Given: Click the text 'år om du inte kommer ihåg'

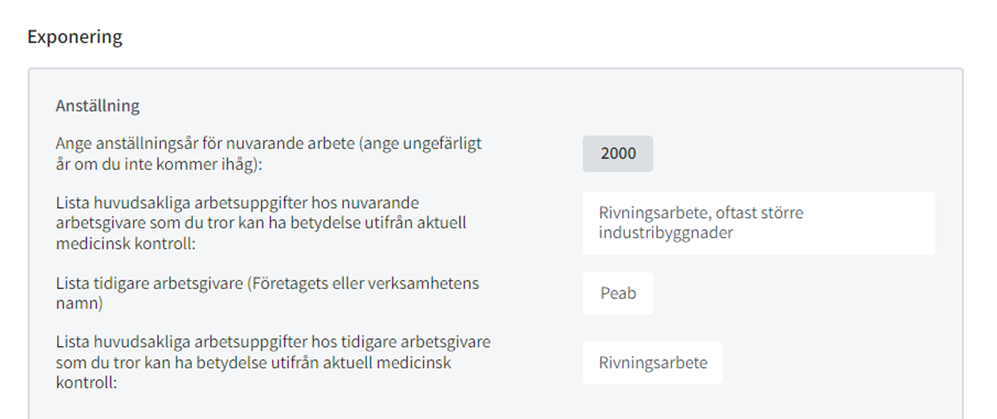Looking at the screenshot, I should pos(157,164).
